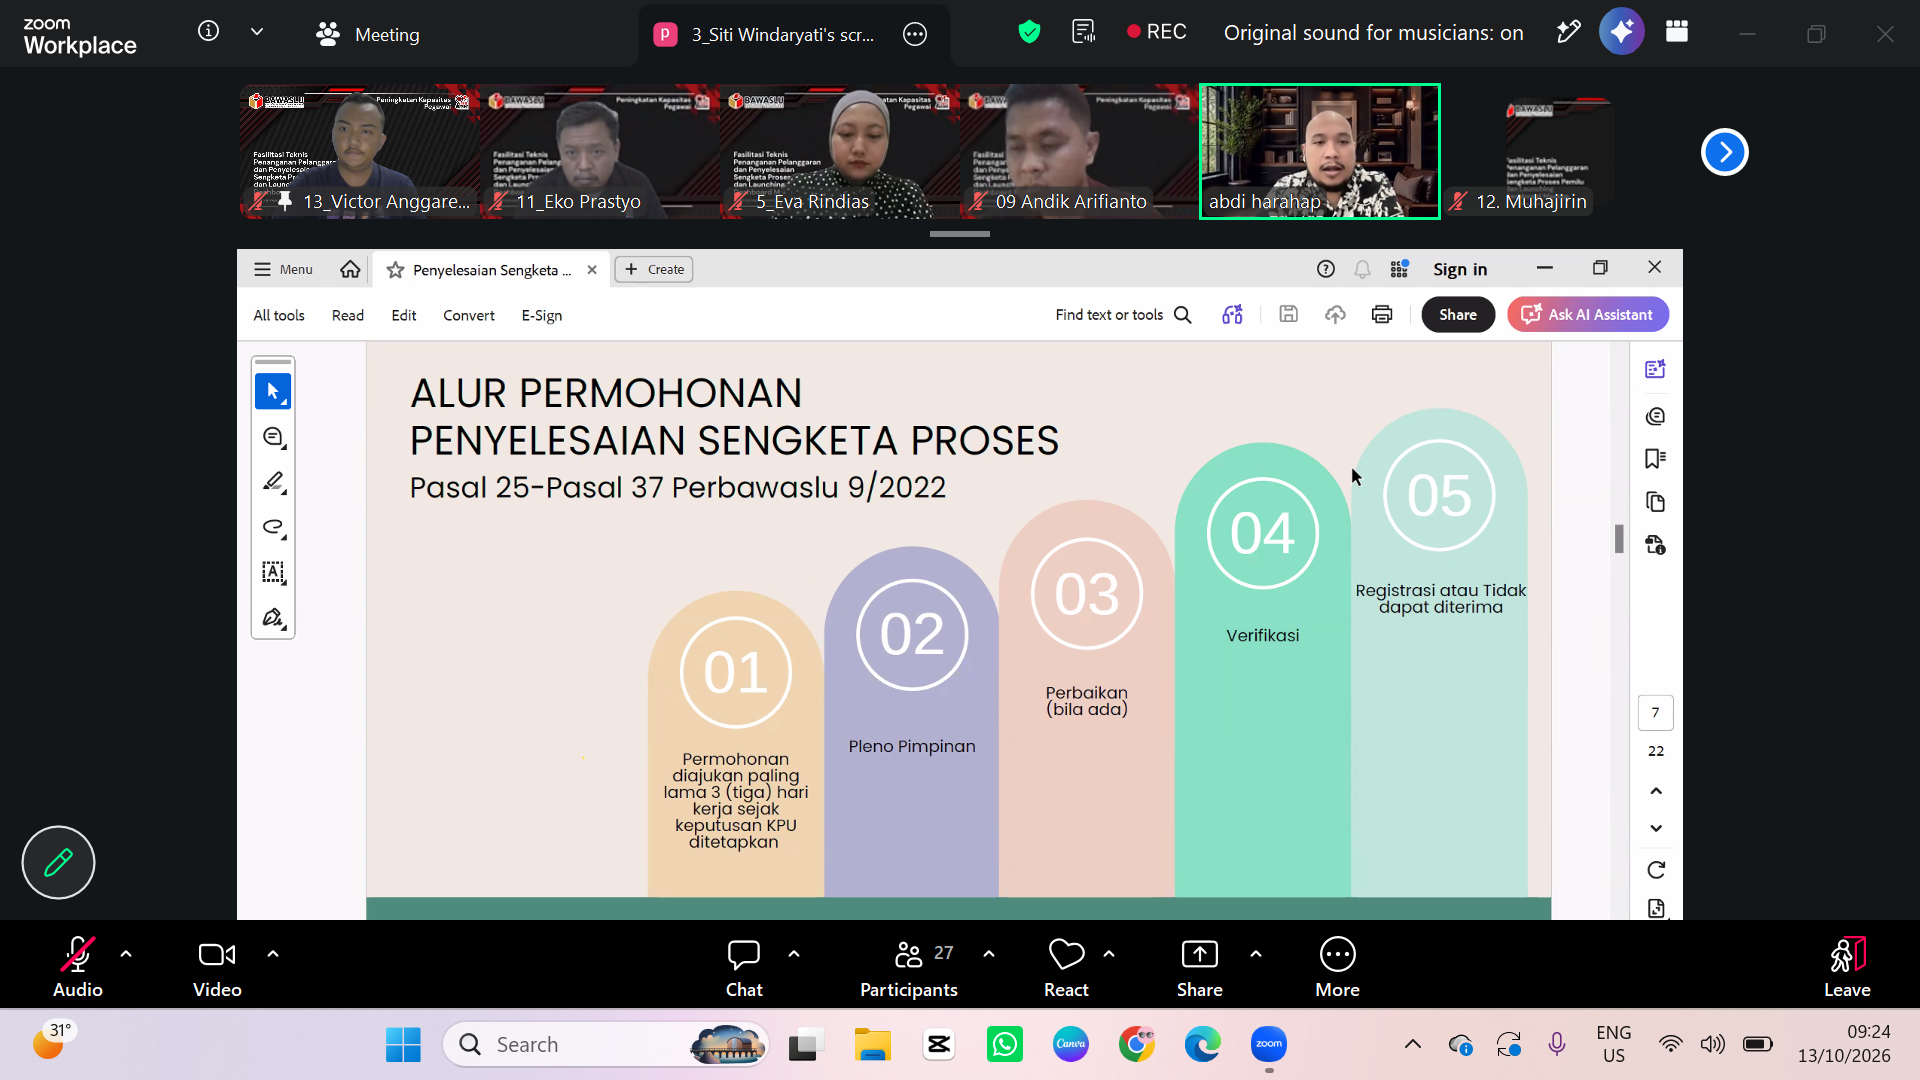The width and height of the screenshot is (1920, 1080).
Task: Select the text box tool in Acrobat
Action: 273,572
